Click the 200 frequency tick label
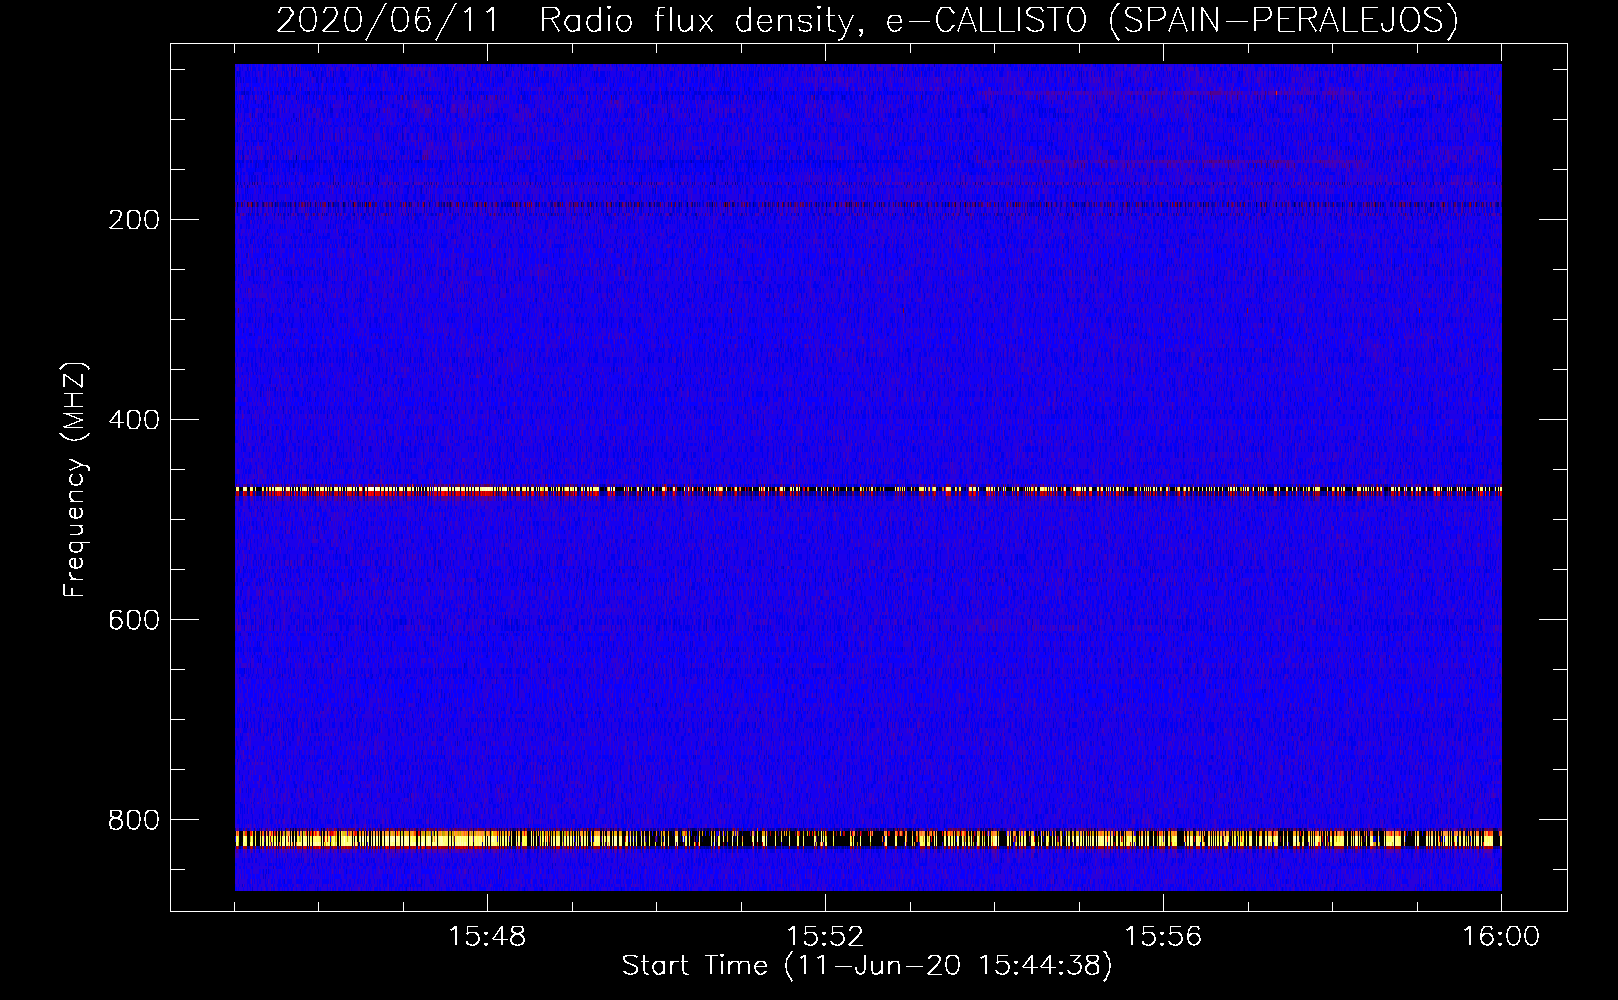The height and width of the screenshot is (1000, 1618). pyautogui.click(x=134, y=220)
